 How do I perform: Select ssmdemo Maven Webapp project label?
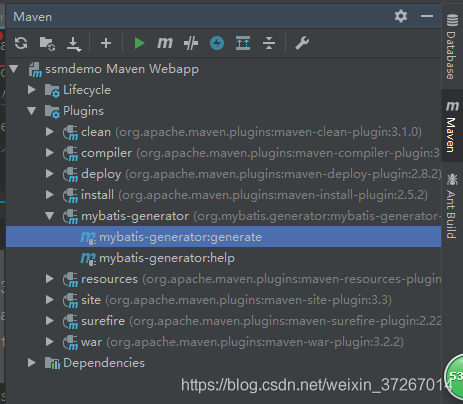(122, 69)
